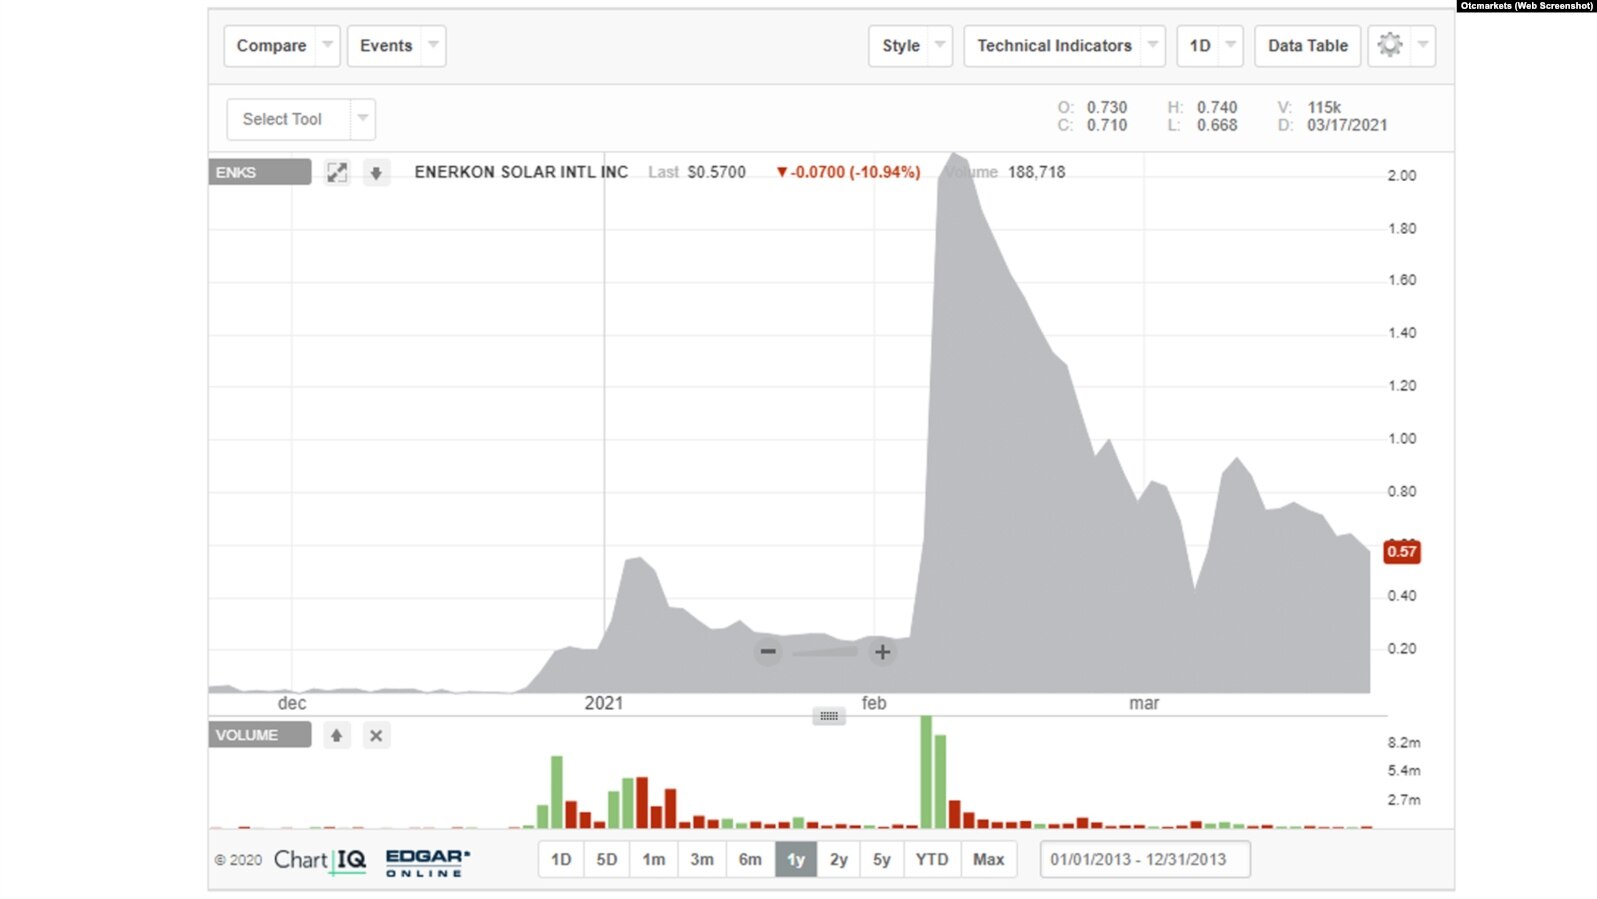Select the 5D range tab
The image size is (1597, 899).
(607, 860)
